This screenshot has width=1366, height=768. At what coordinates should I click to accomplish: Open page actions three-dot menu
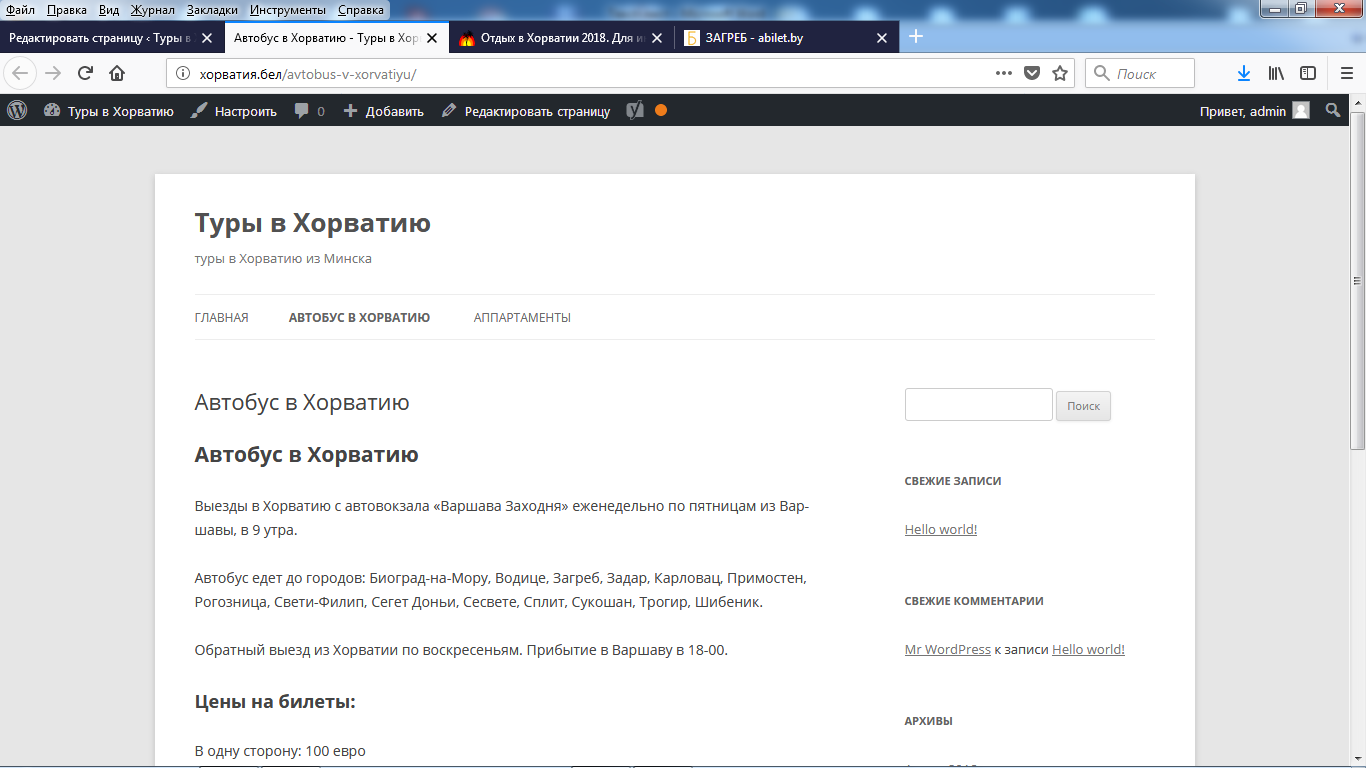1004,73
